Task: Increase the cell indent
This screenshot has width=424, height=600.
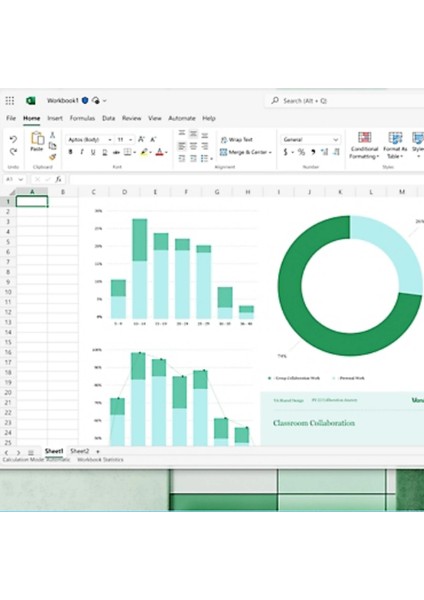Action: 193,158
